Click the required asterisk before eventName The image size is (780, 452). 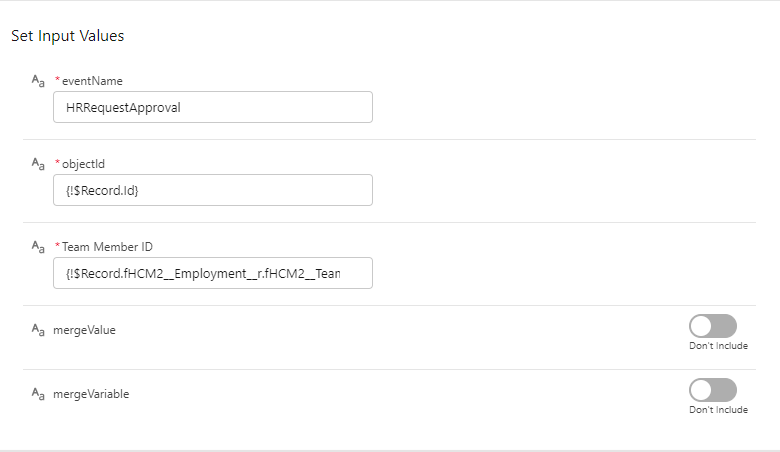point(57,80)
